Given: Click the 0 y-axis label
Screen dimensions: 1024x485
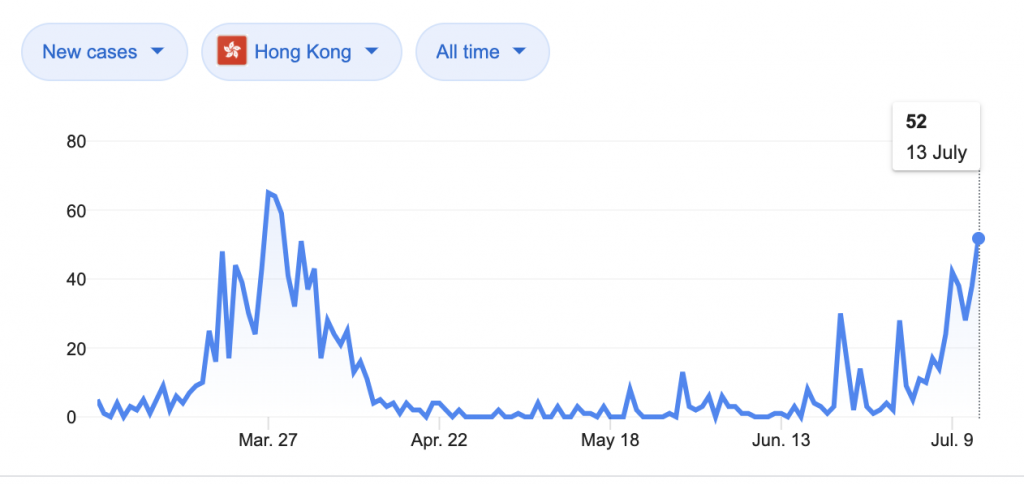Looking at the screenshot, I should coord(82,416).
